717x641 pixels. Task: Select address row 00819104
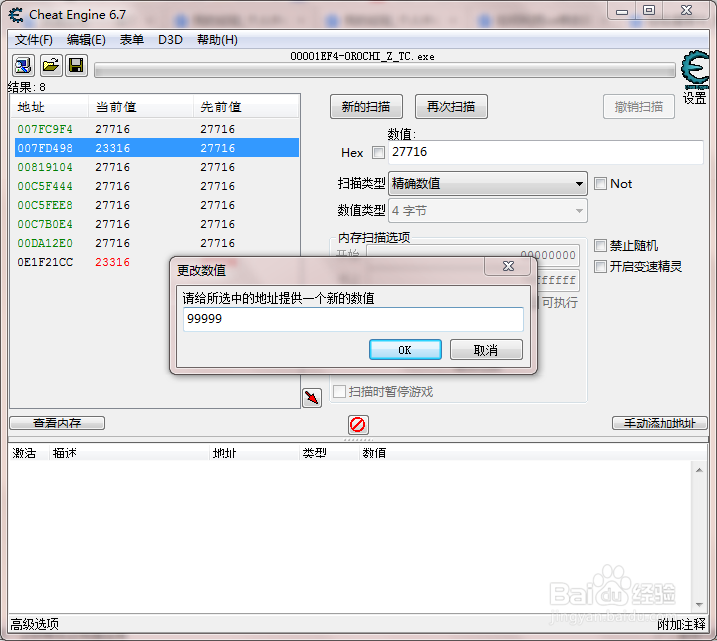click(156, 167)
